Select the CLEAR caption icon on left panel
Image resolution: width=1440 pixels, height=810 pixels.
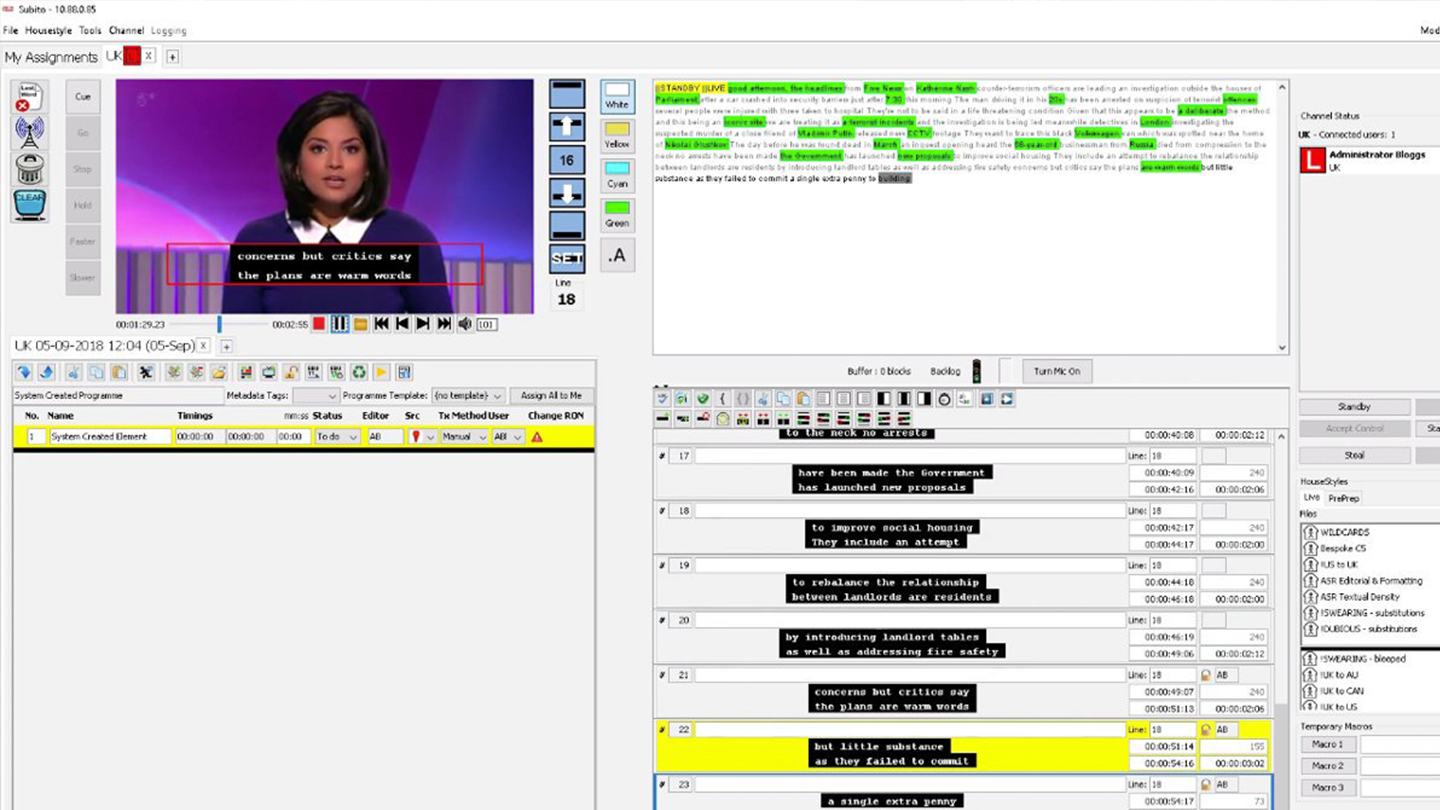pos(29,206)
